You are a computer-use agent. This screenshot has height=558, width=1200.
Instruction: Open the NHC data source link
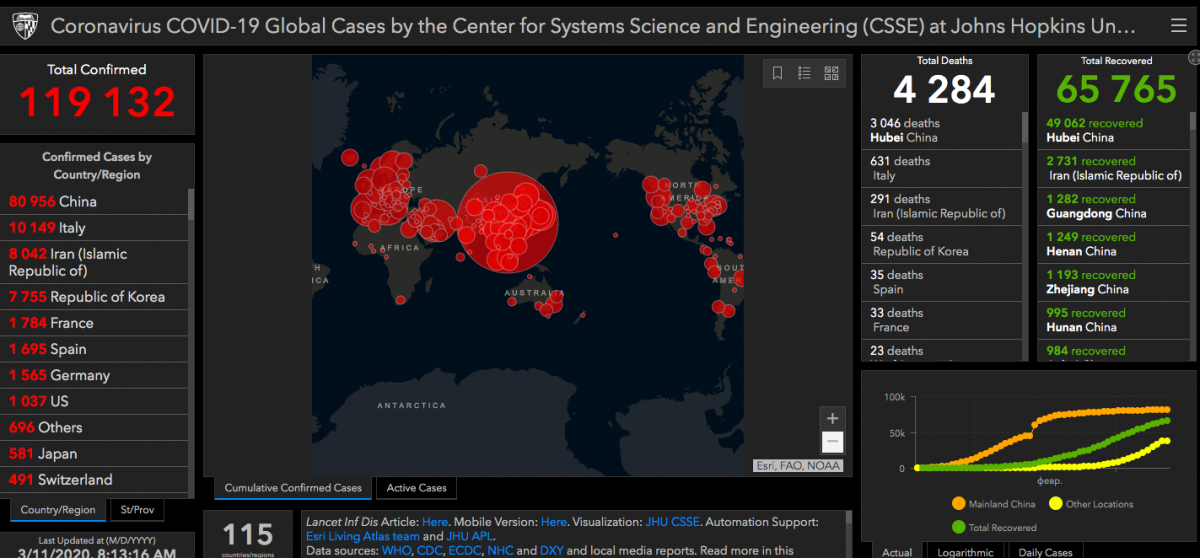[500, 551]
